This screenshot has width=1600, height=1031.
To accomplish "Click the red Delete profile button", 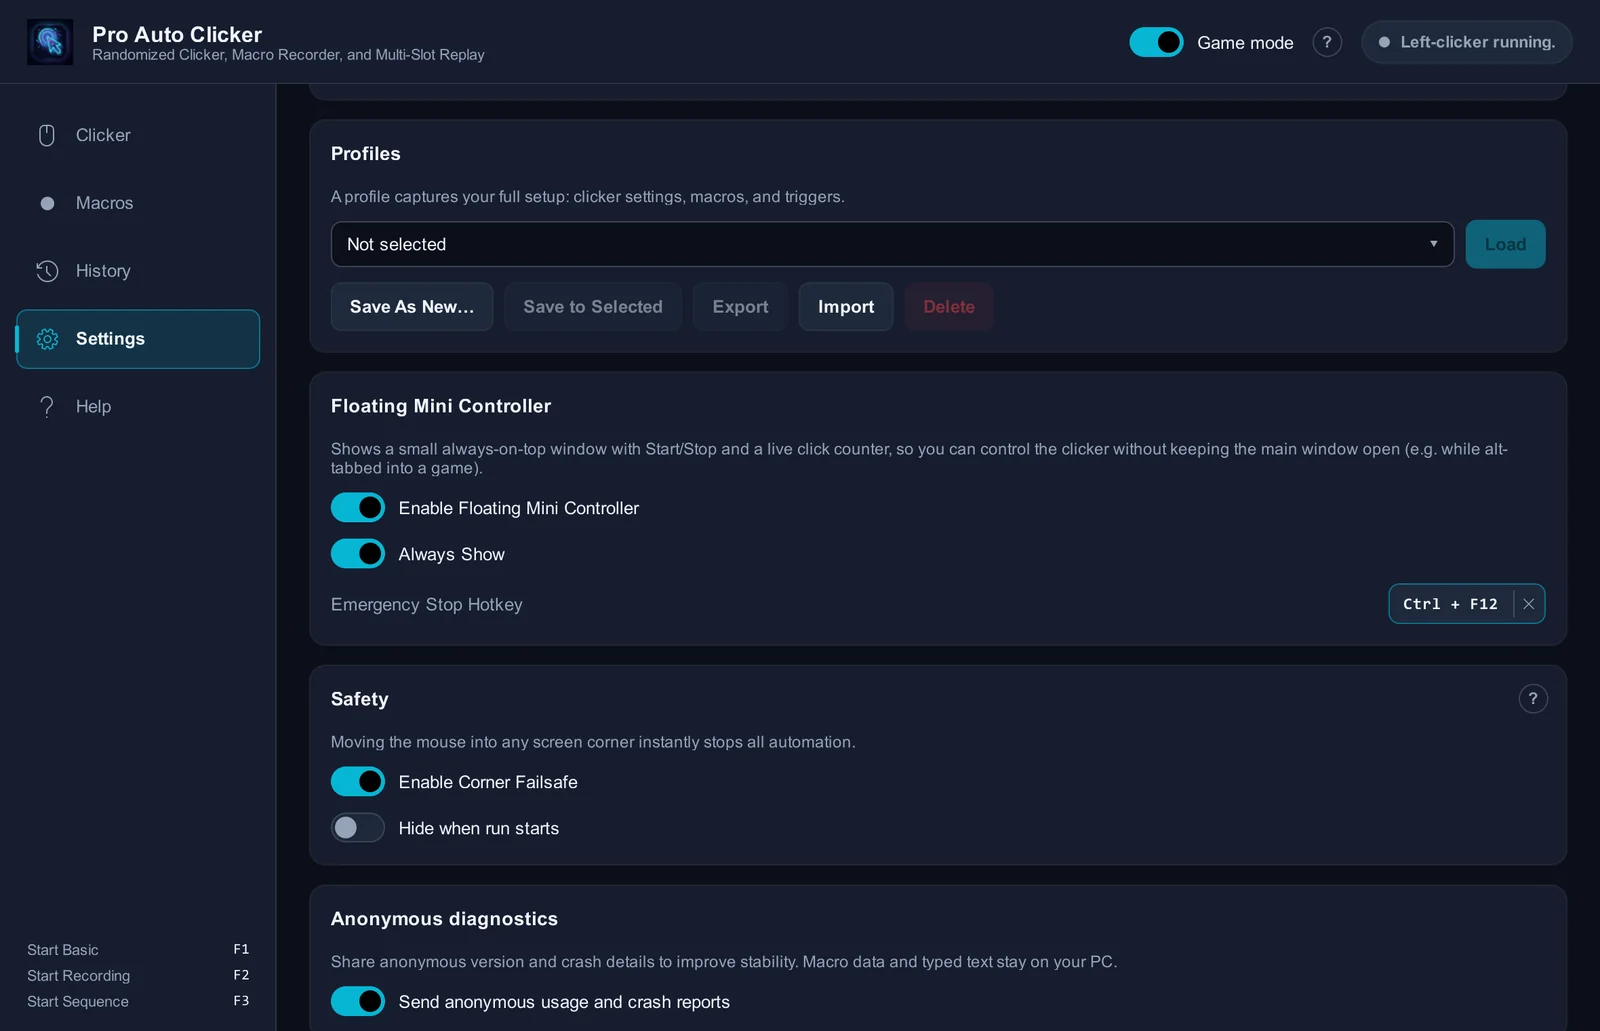I will (x=949, y=307).
